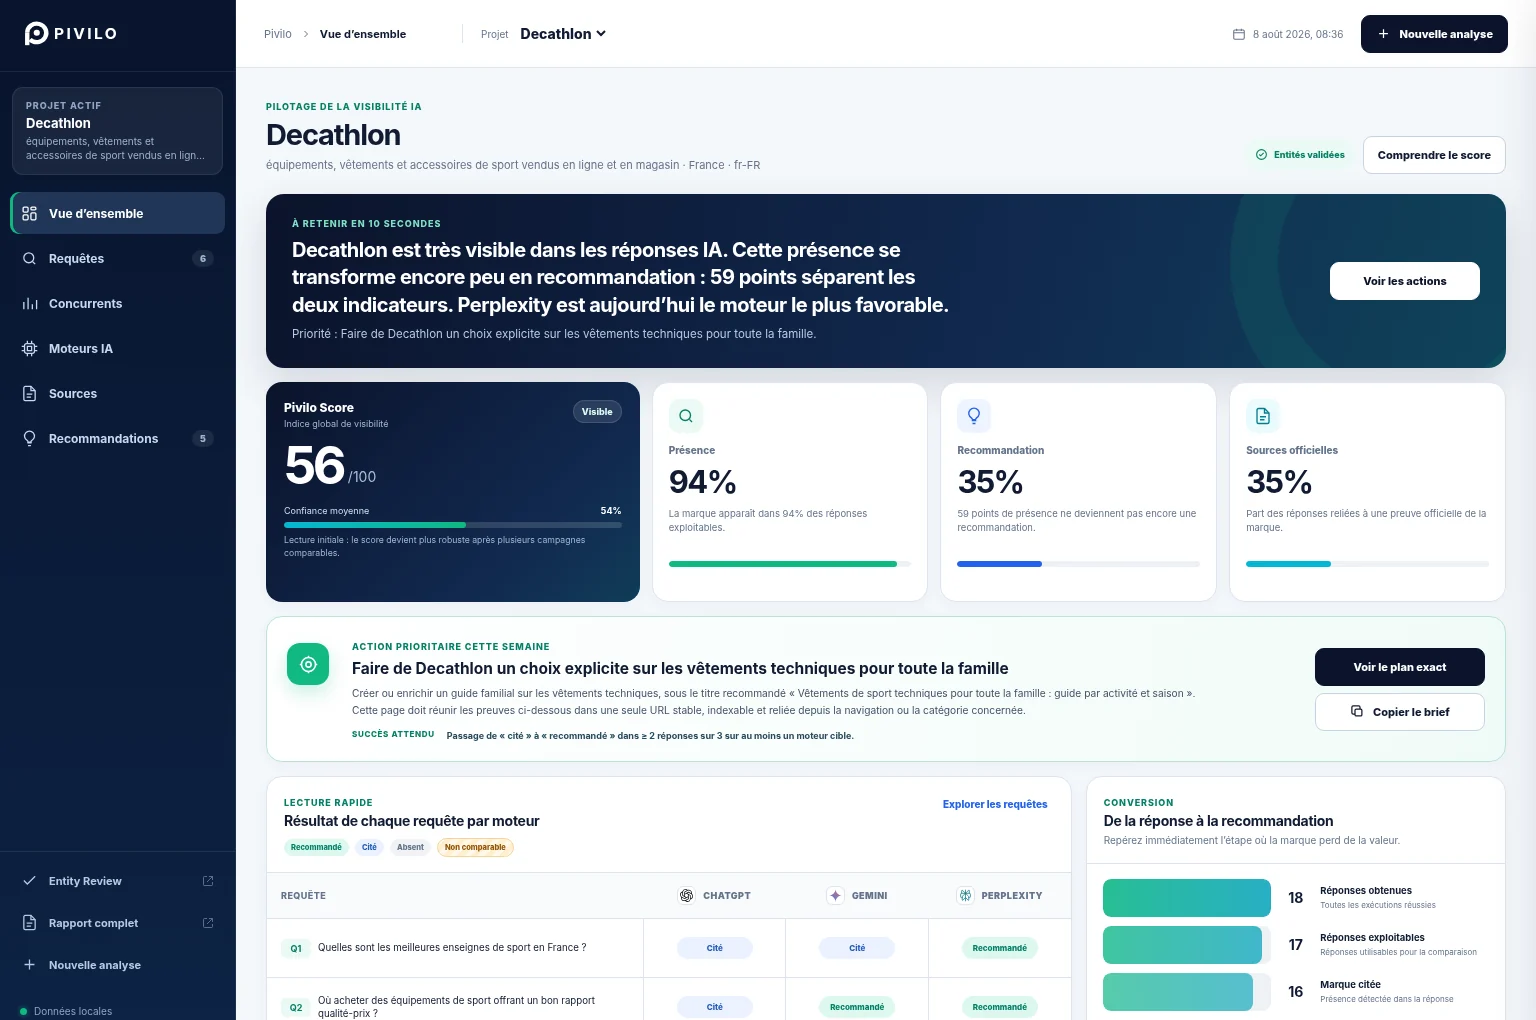The image size is (1536, 1020).
Task: Click the Vue d'ensemble breadcrumb
Action: point(363,34)
